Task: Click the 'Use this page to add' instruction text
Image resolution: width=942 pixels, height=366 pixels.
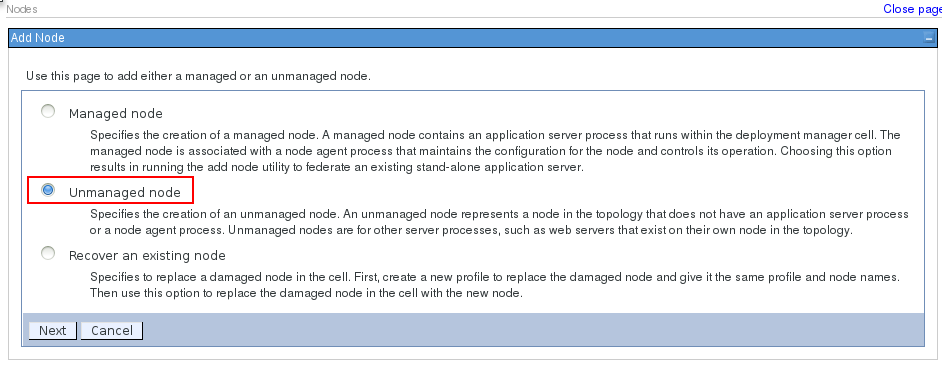Action: tap(198, 76)
